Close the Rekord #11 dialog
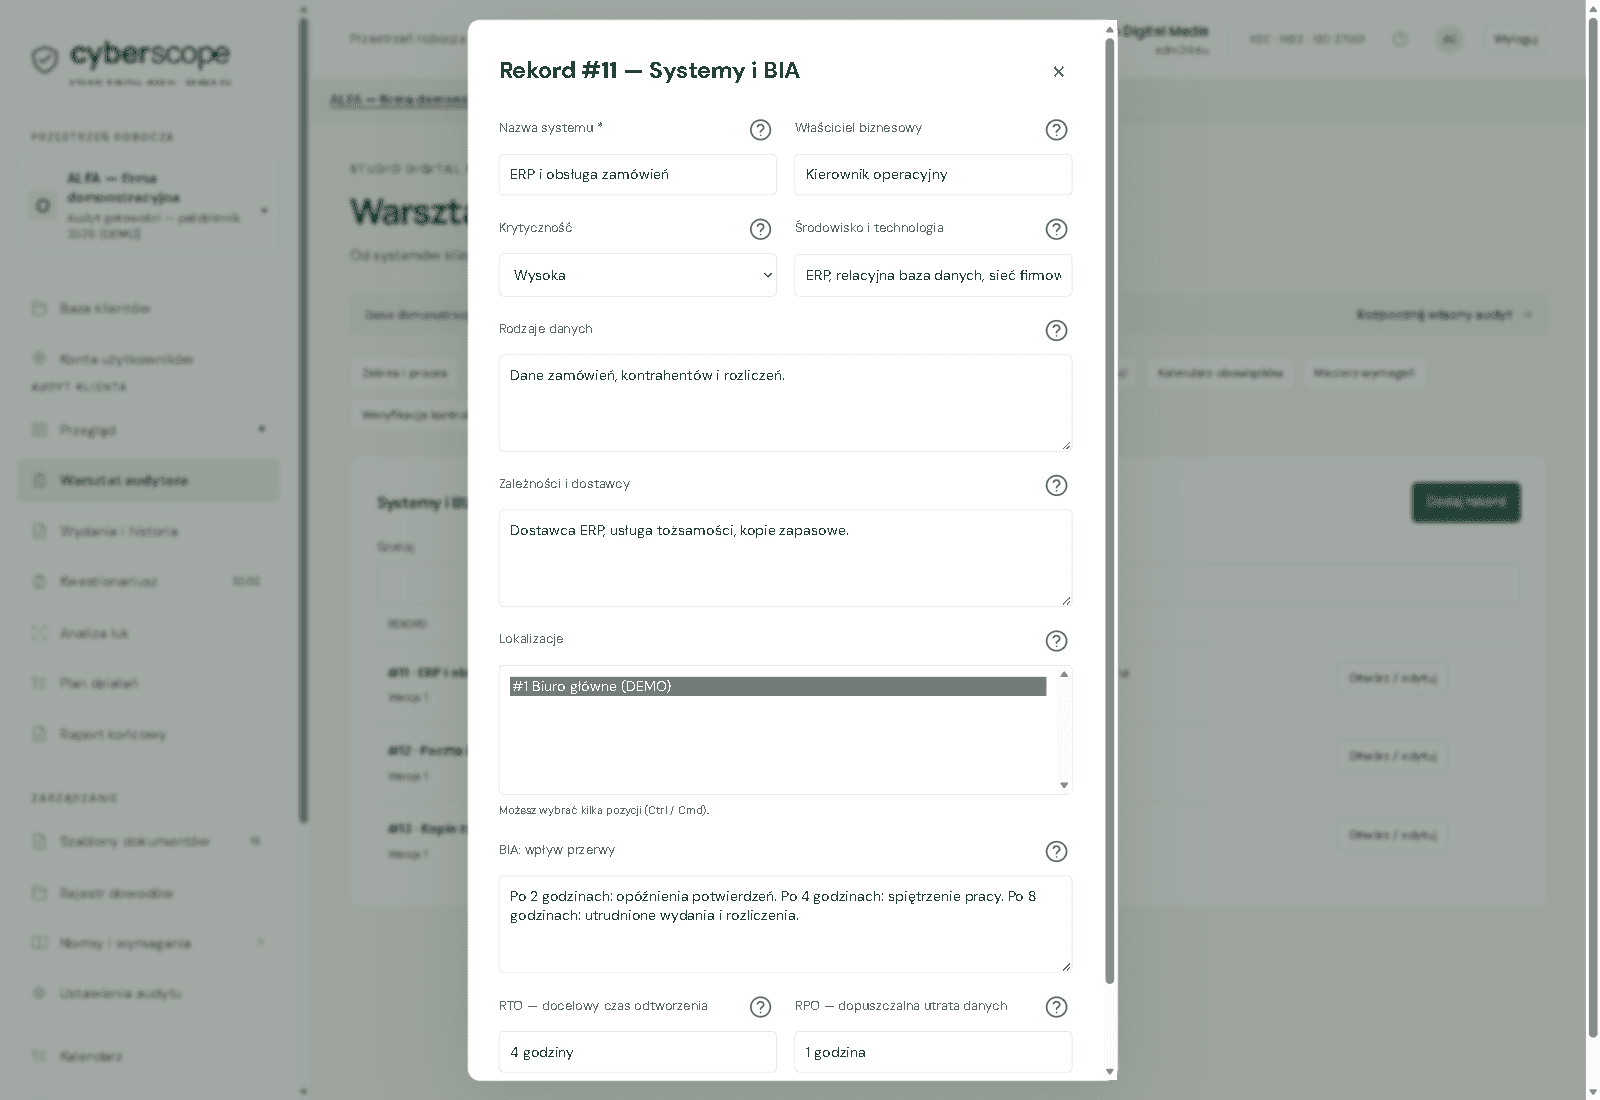 1058,71
